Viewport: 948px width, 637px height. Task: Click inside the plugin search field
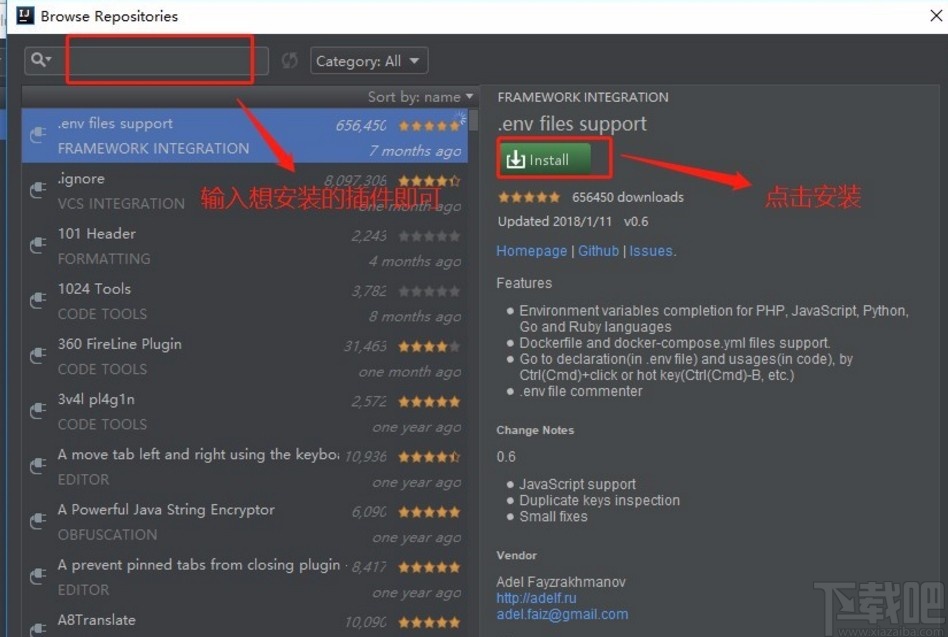click(x=160, y=60)
